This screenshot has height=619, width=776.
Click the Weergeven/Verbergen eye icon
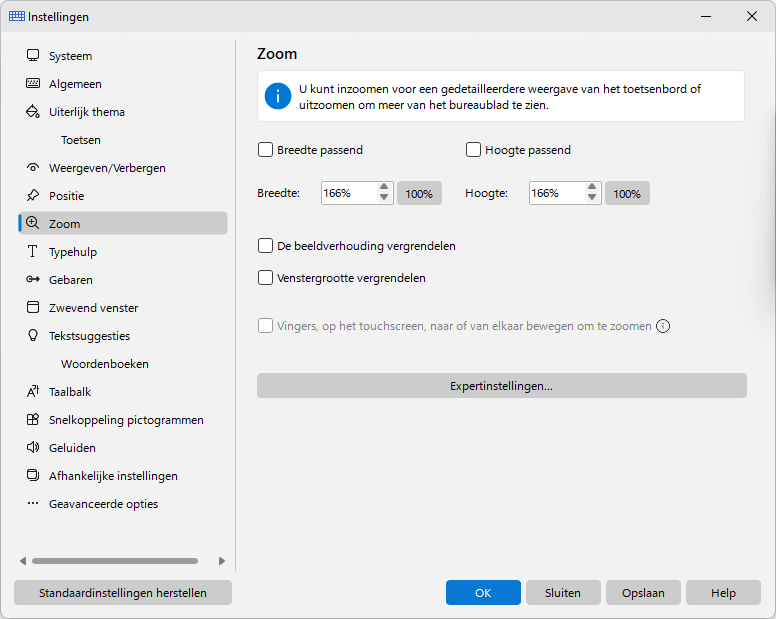click(33, 167)
